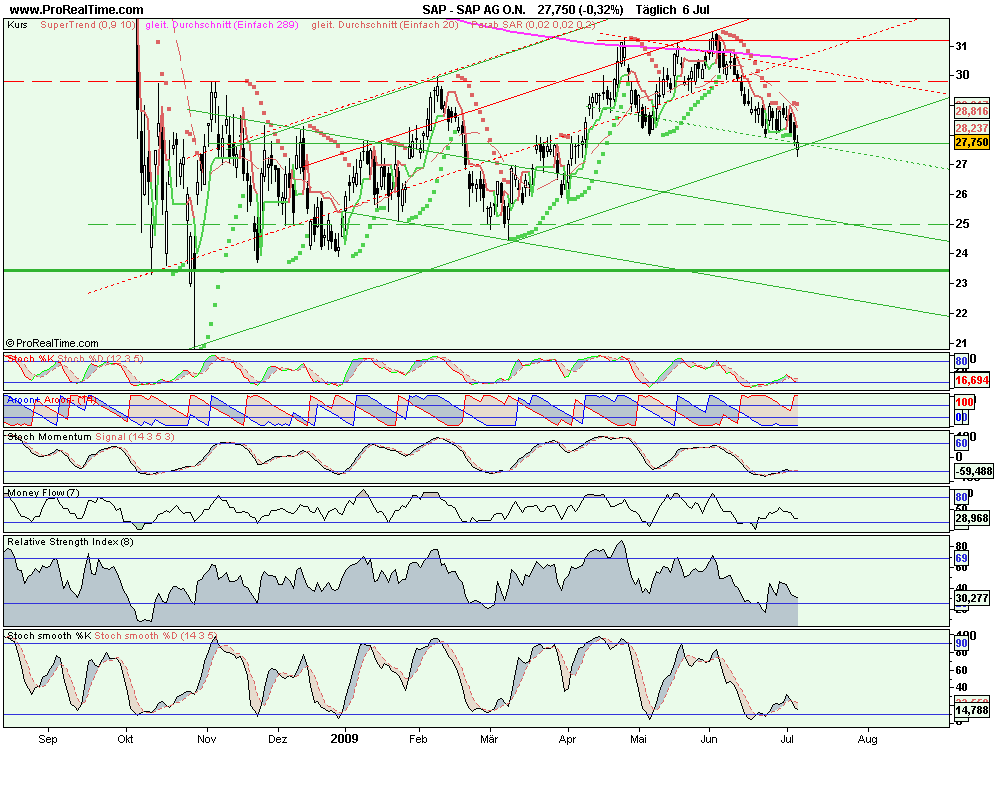The height and width of the screenshot is (800, 1000).
Task: Select the 'SAP - SAP AG O.N.' title
Action: click(474, 10)
